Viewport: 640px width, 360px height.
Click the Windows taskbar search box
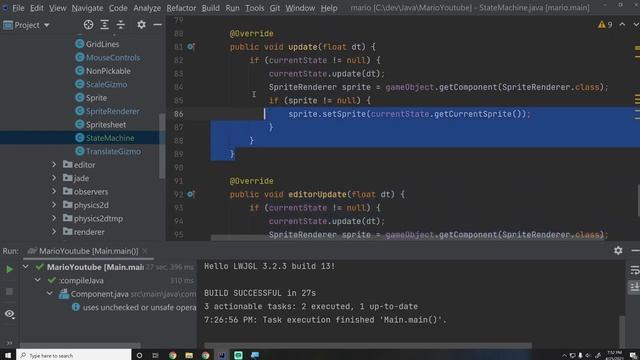pyautogui.click(x=74, y=355)
